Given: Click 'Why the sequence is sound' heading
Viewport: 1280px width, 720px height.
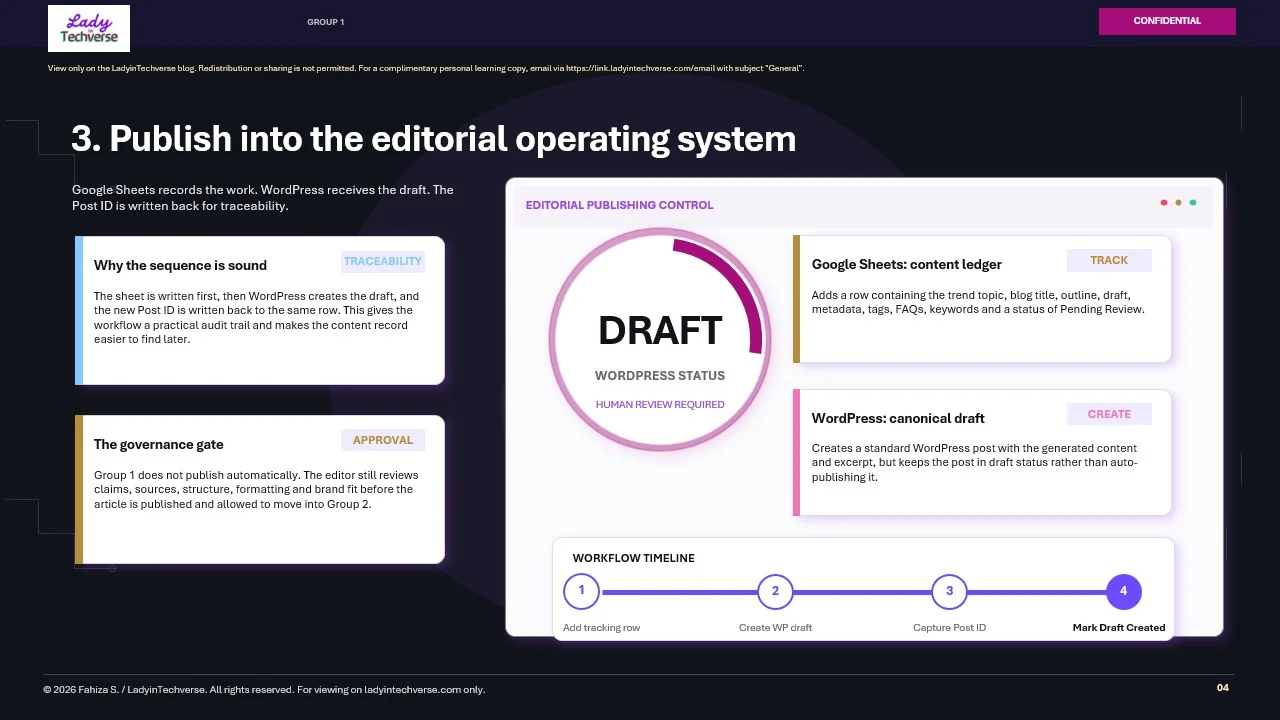Looking at the screenshot, I should 180,265.
